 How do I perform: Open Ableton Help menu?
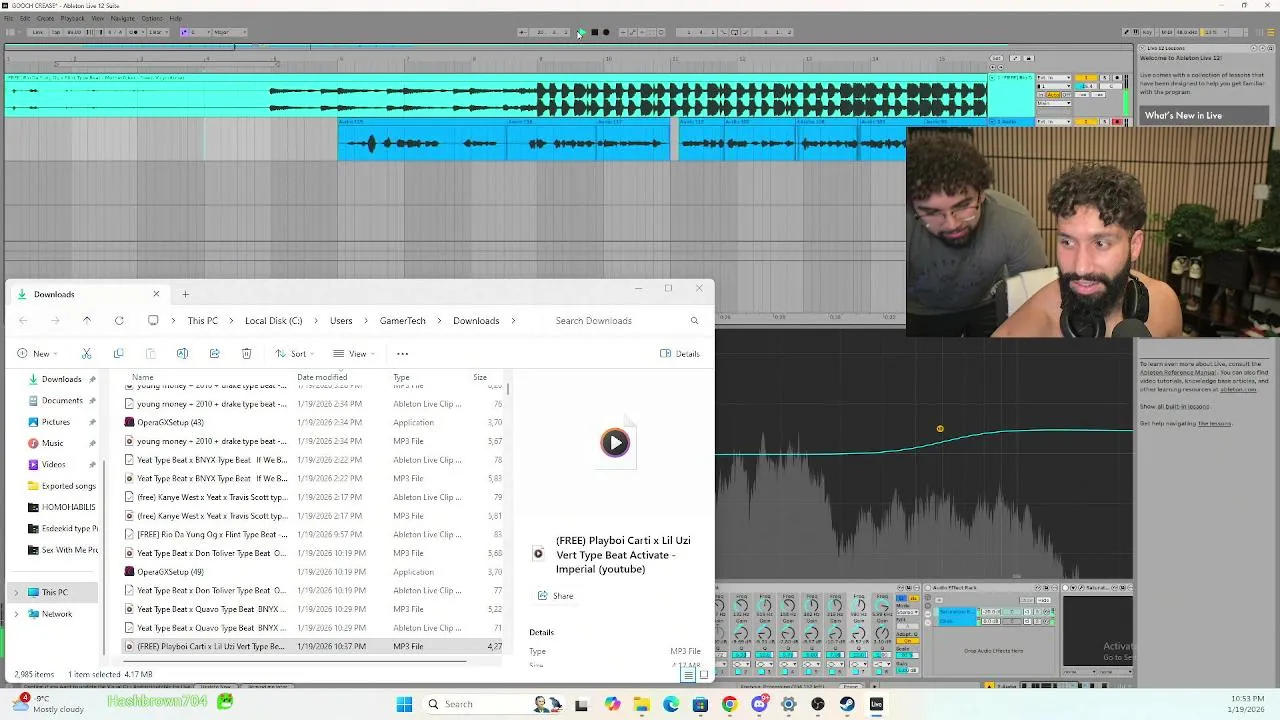(x=175, y=18)
